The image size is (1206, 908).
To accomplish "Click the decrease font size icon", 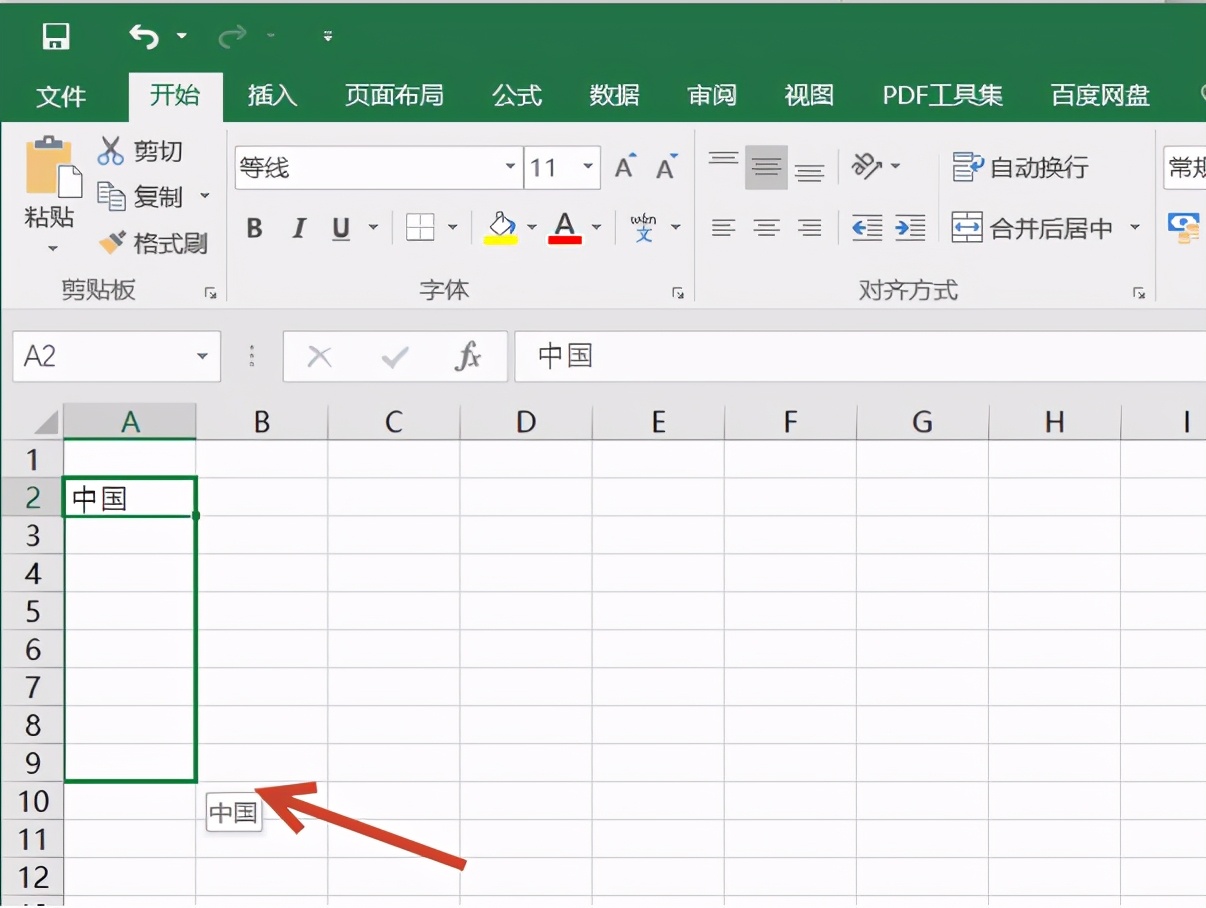I will 666,167.
